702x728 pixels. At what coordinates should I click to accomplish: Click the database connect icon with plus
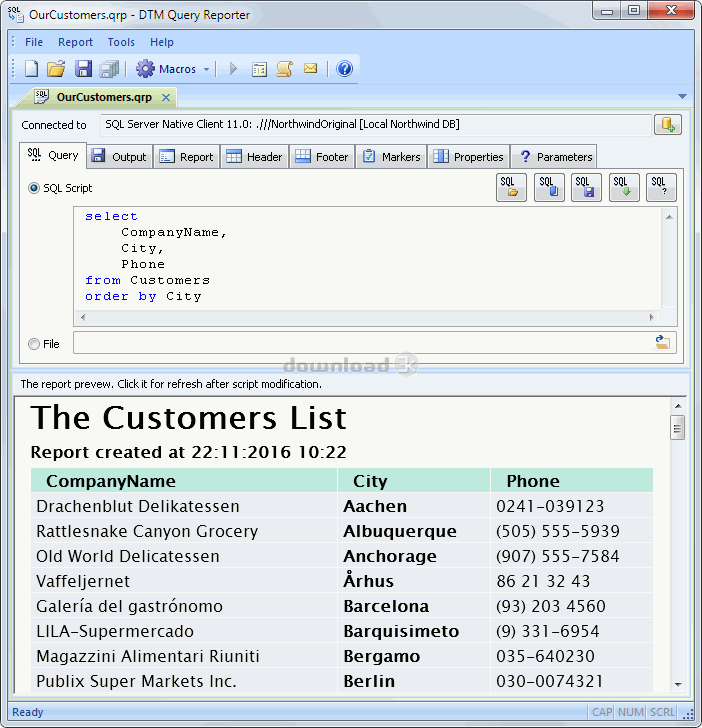click(667, 125)
